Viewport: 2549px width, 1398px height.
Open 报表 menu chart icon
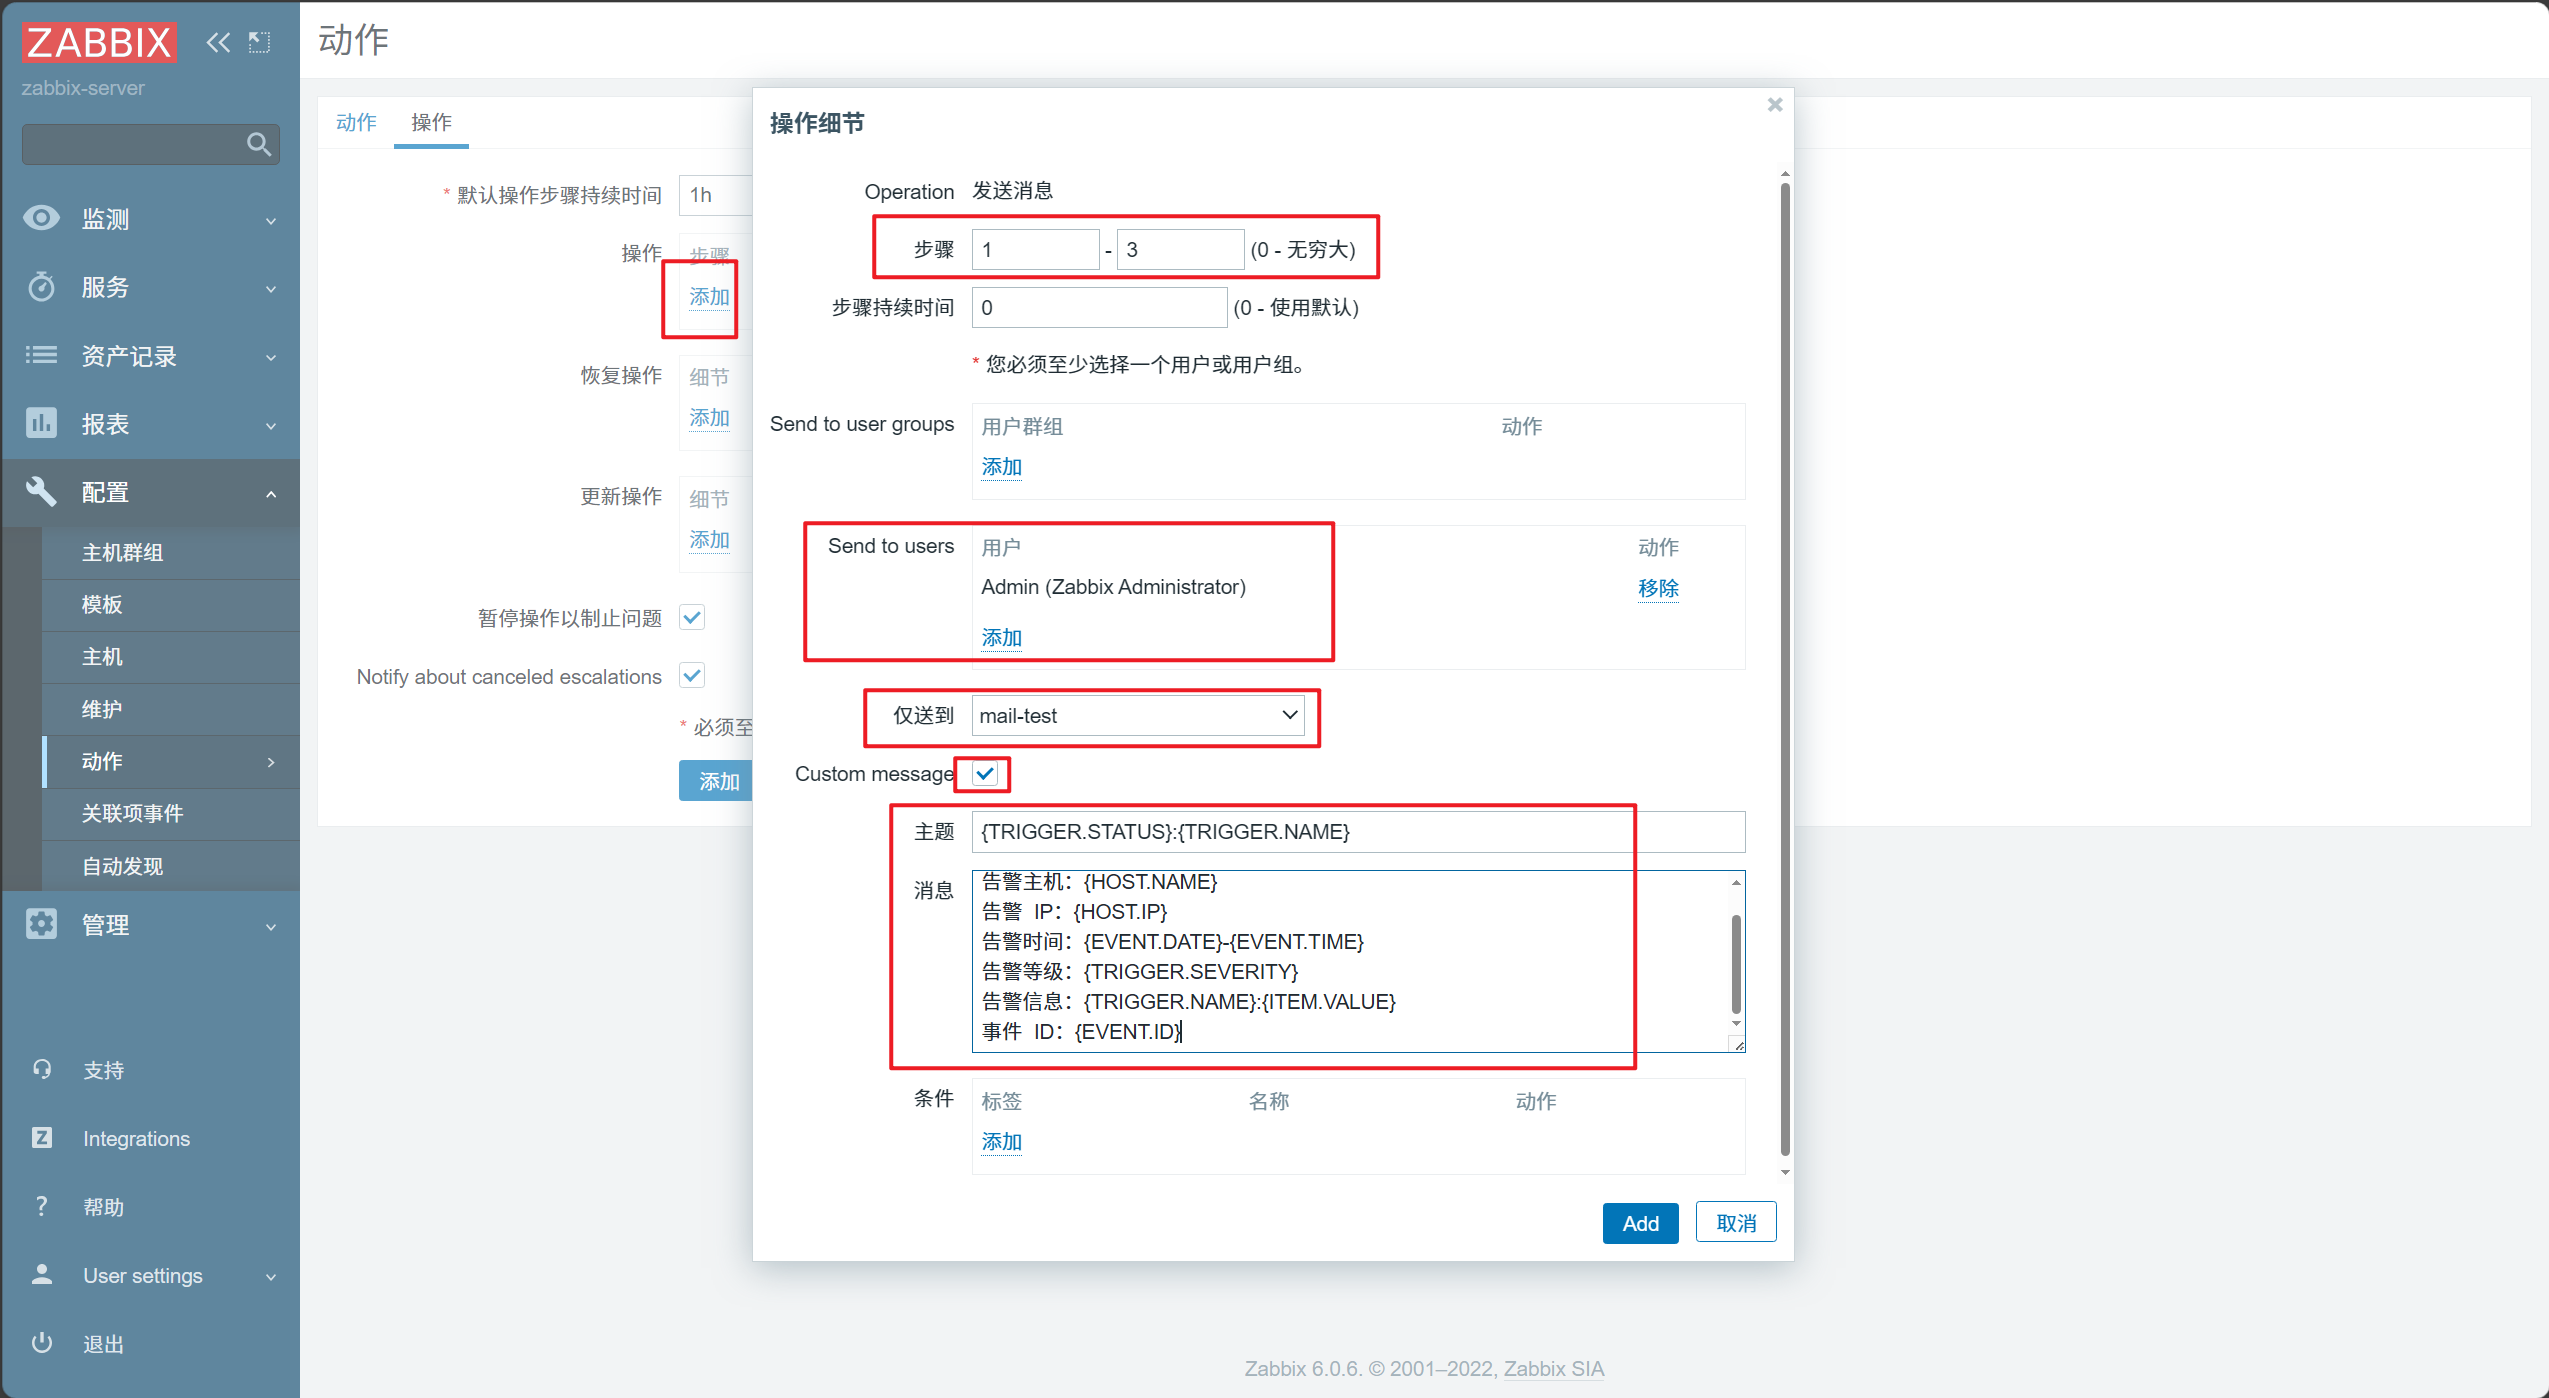(42, 423)
